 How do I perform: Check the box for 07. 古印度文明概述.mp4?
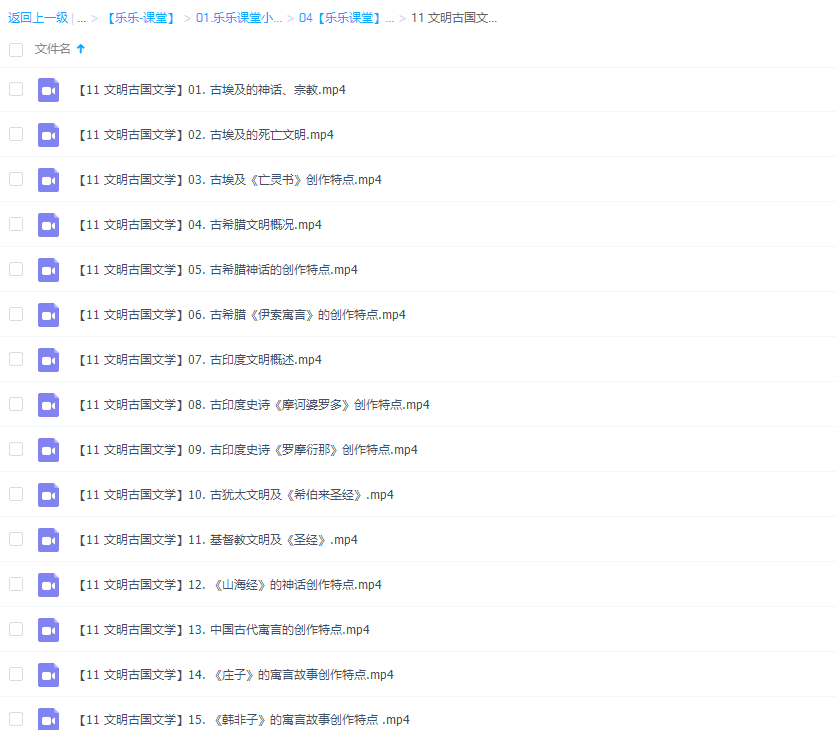coord(15,359)
